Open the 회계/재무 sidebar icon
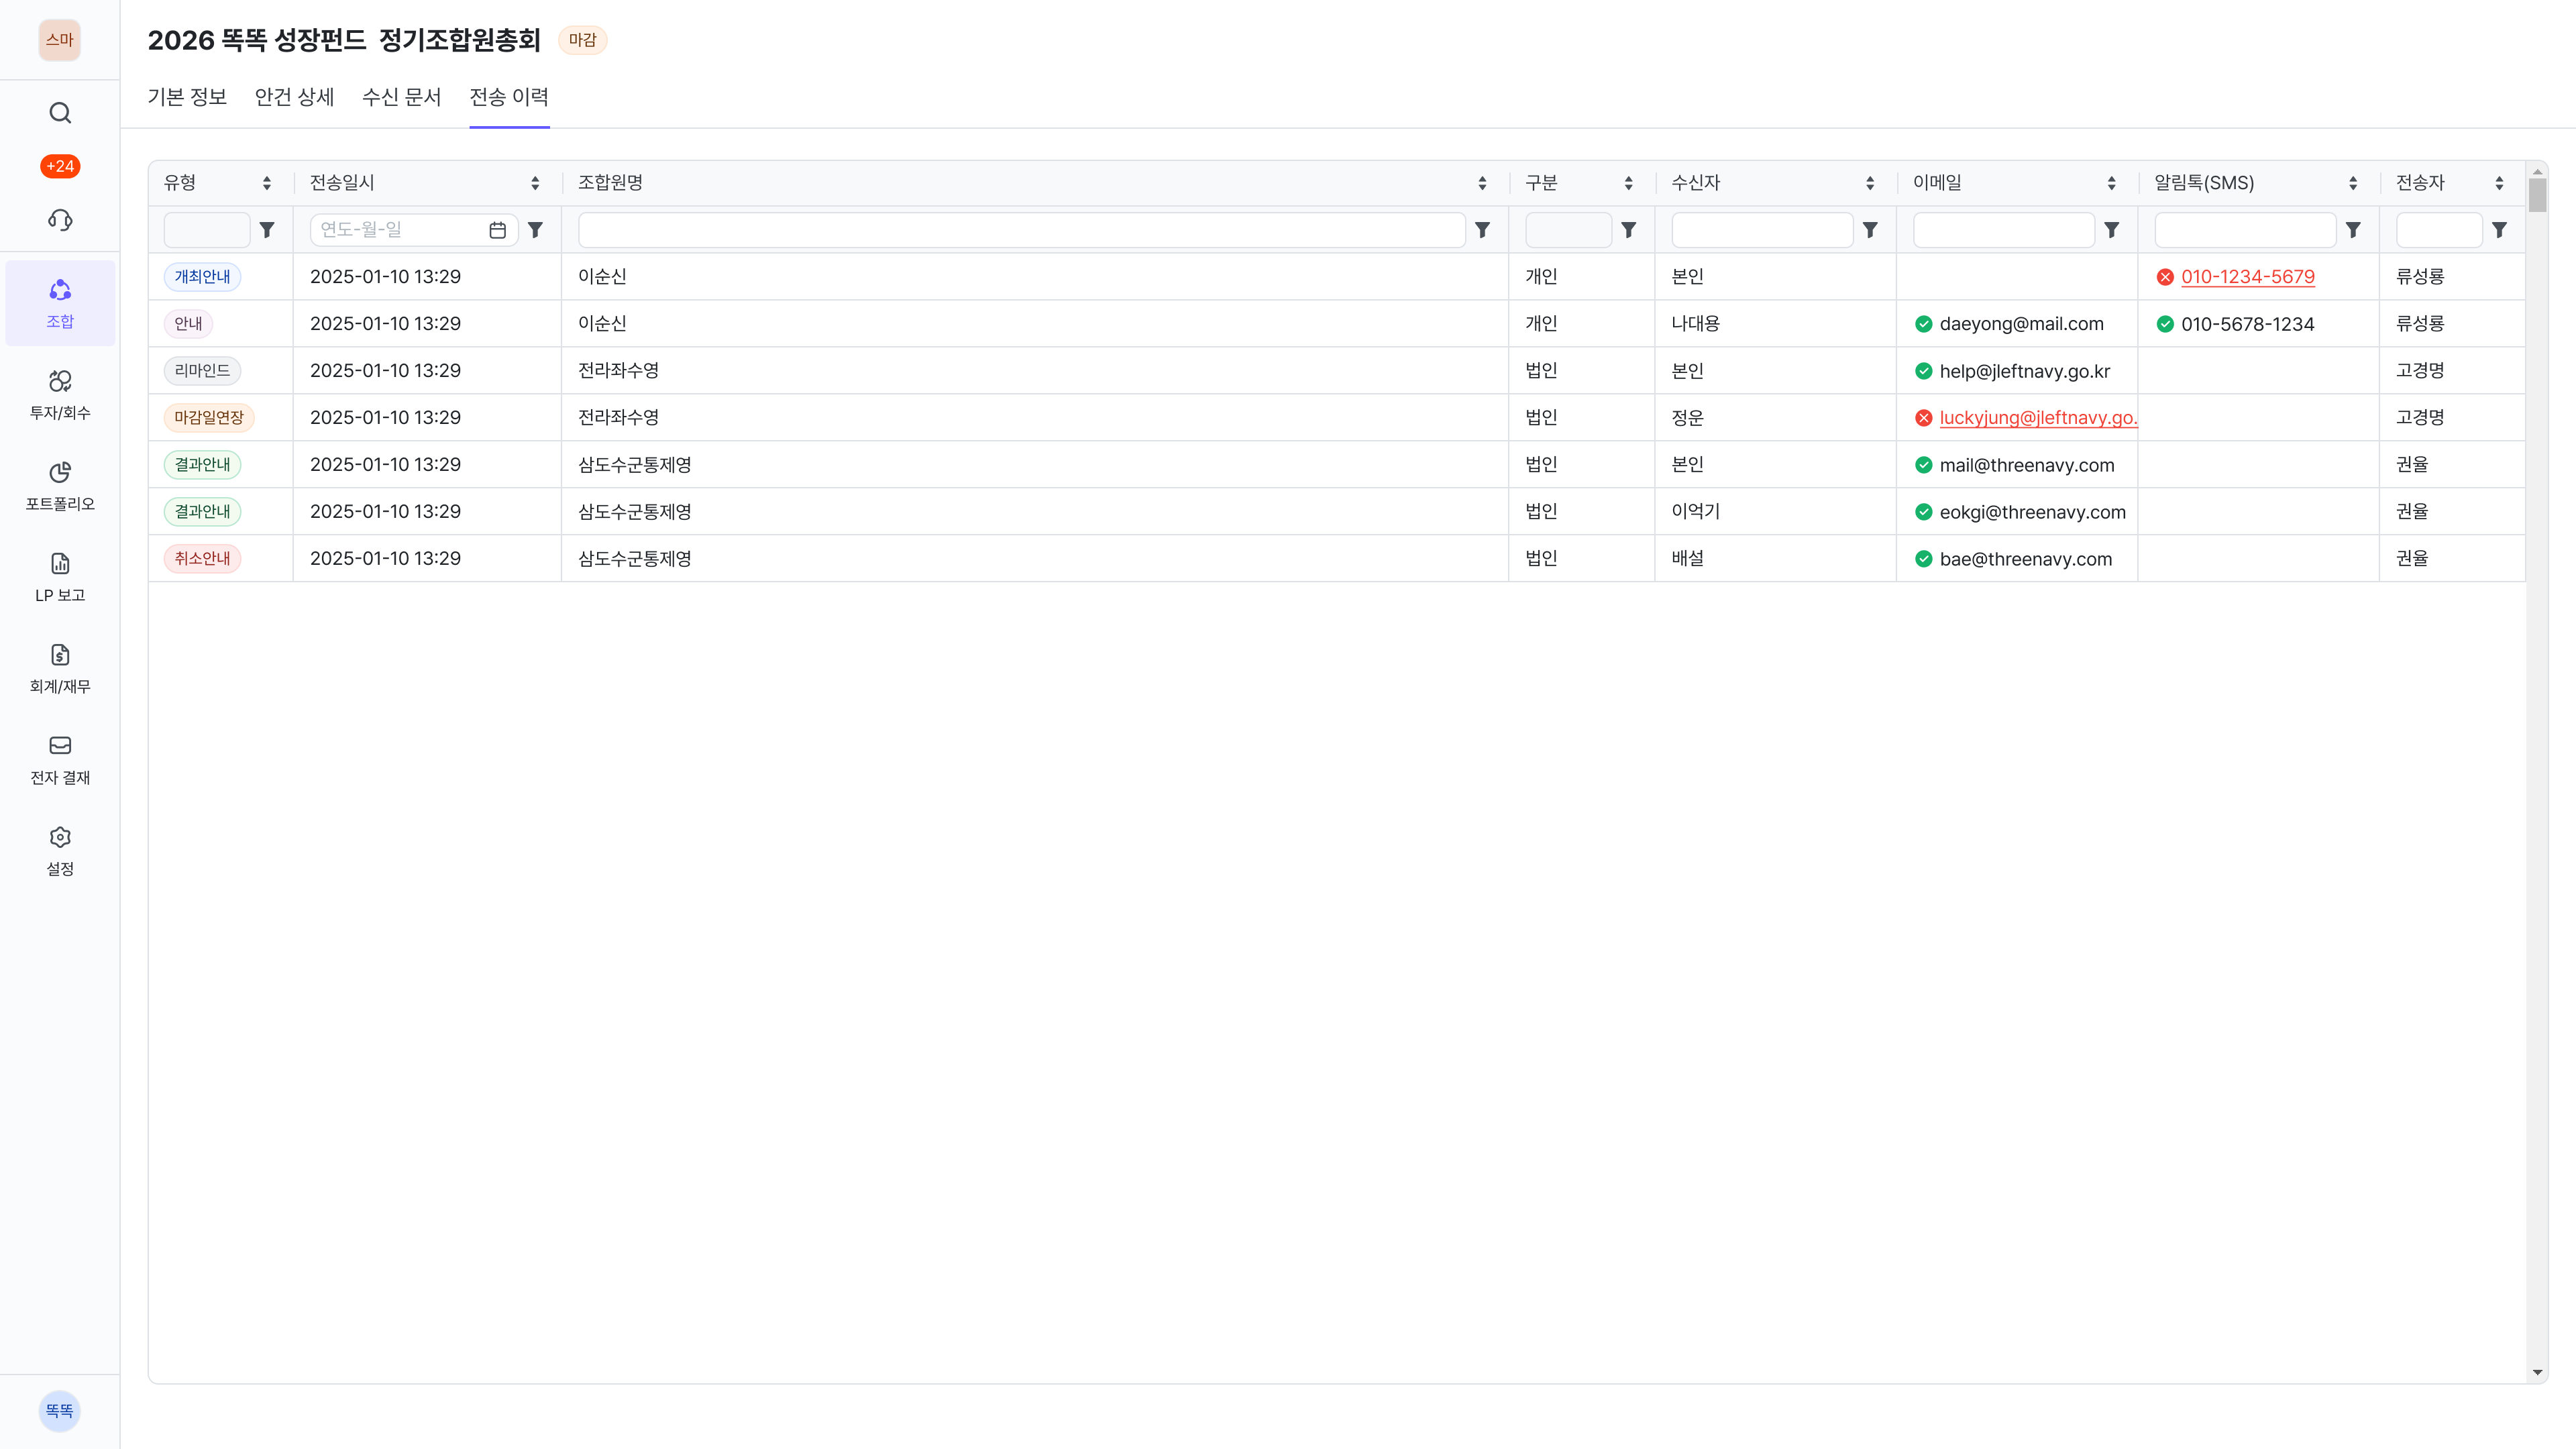 click(60, 668)
